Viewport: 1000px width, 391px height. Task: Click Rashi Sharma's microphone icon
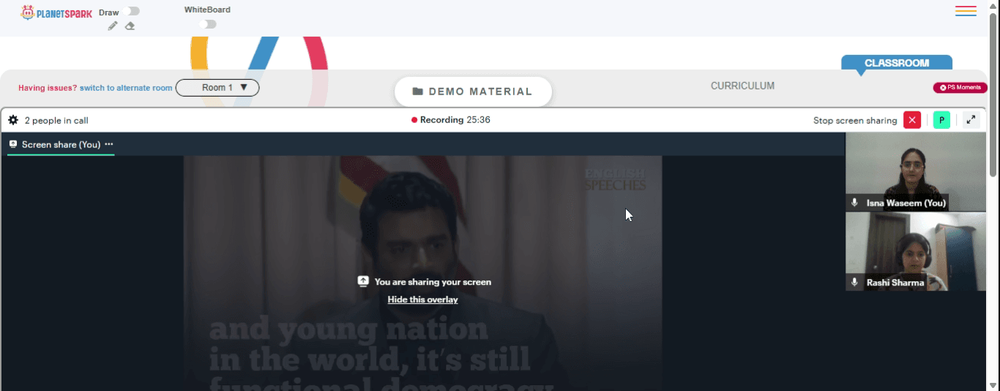[855, 282]
